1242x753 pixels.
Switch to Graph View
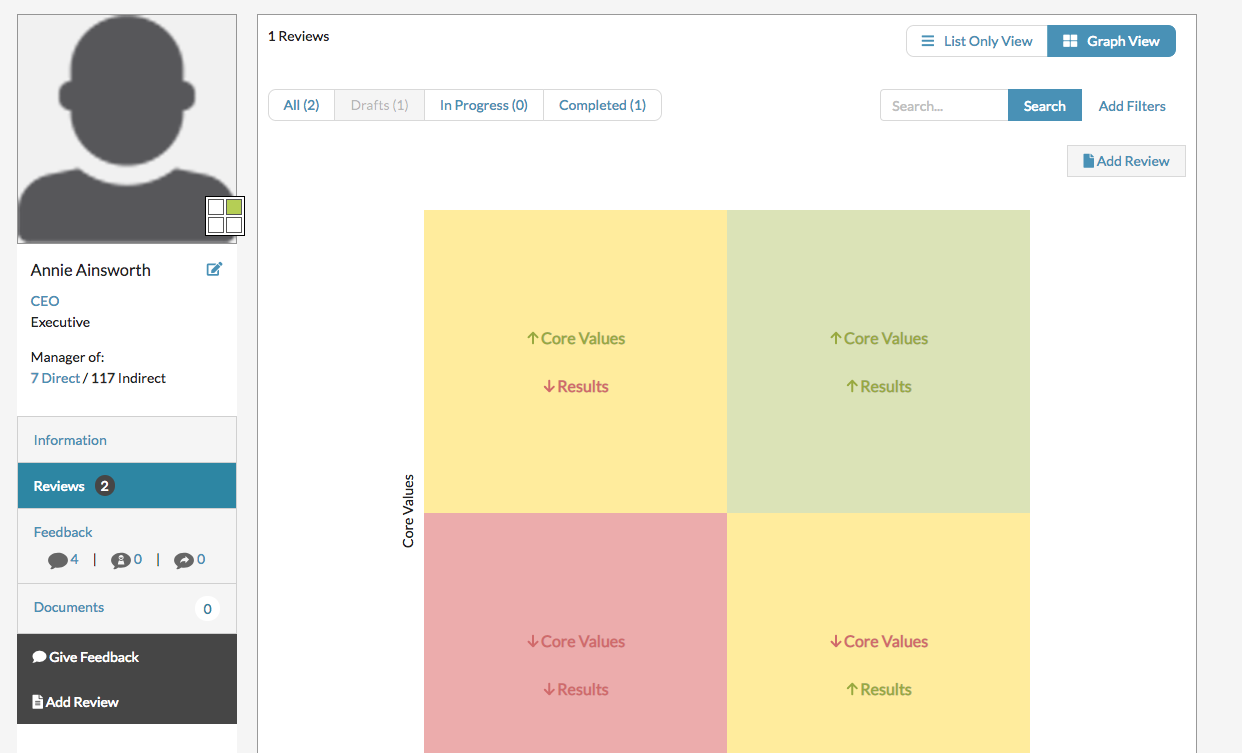click(x=1111, y=41)
